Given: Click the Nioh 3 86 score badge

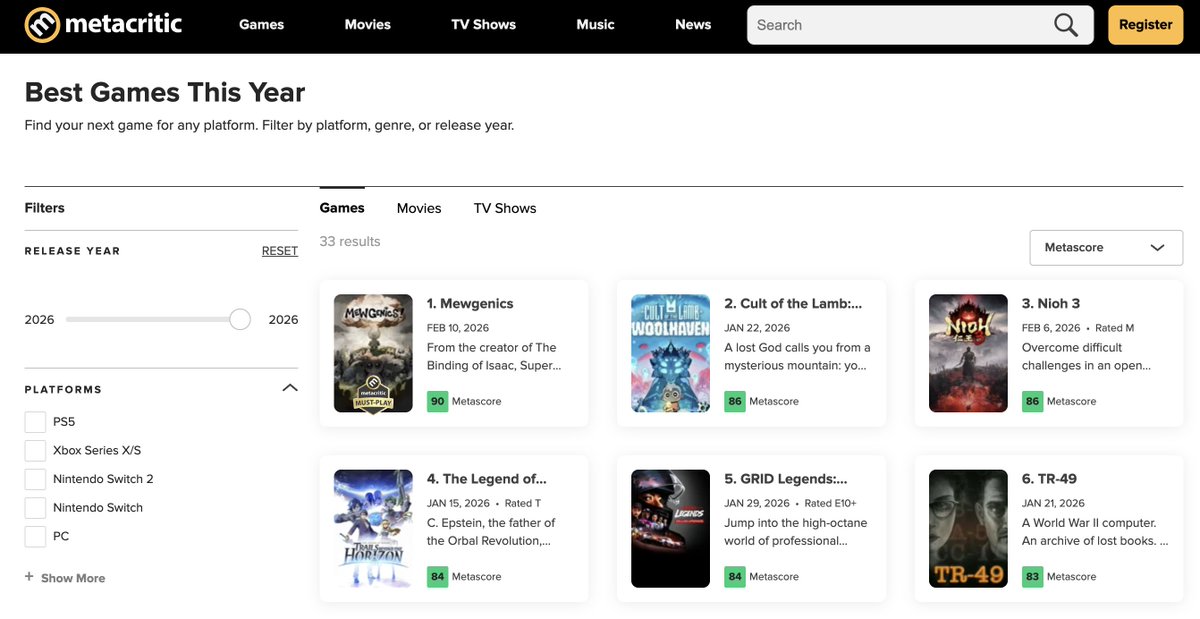Looking at the screenshot, I should 1032,401.
